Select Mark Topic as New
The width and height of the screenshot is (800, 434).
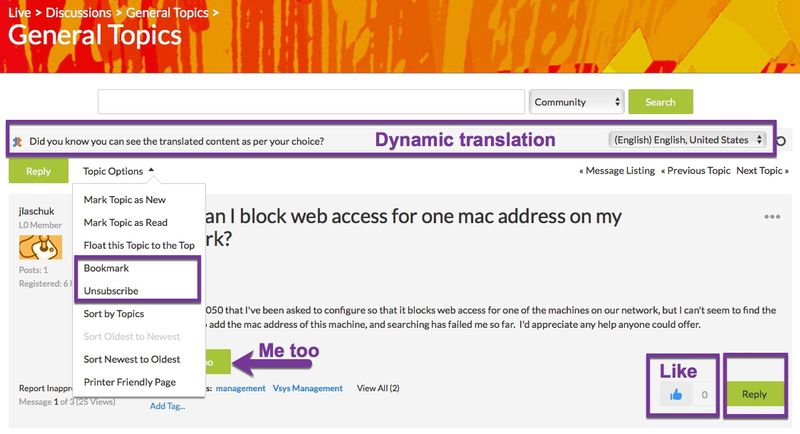click(124, 199)
